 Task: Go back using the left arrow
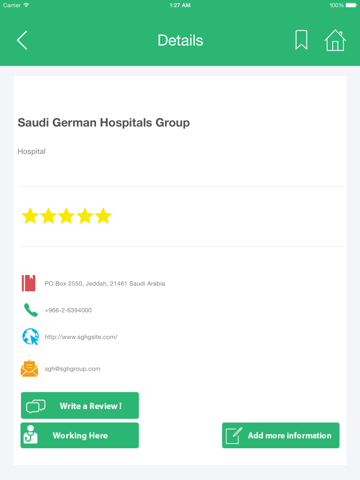pos(22,40)
